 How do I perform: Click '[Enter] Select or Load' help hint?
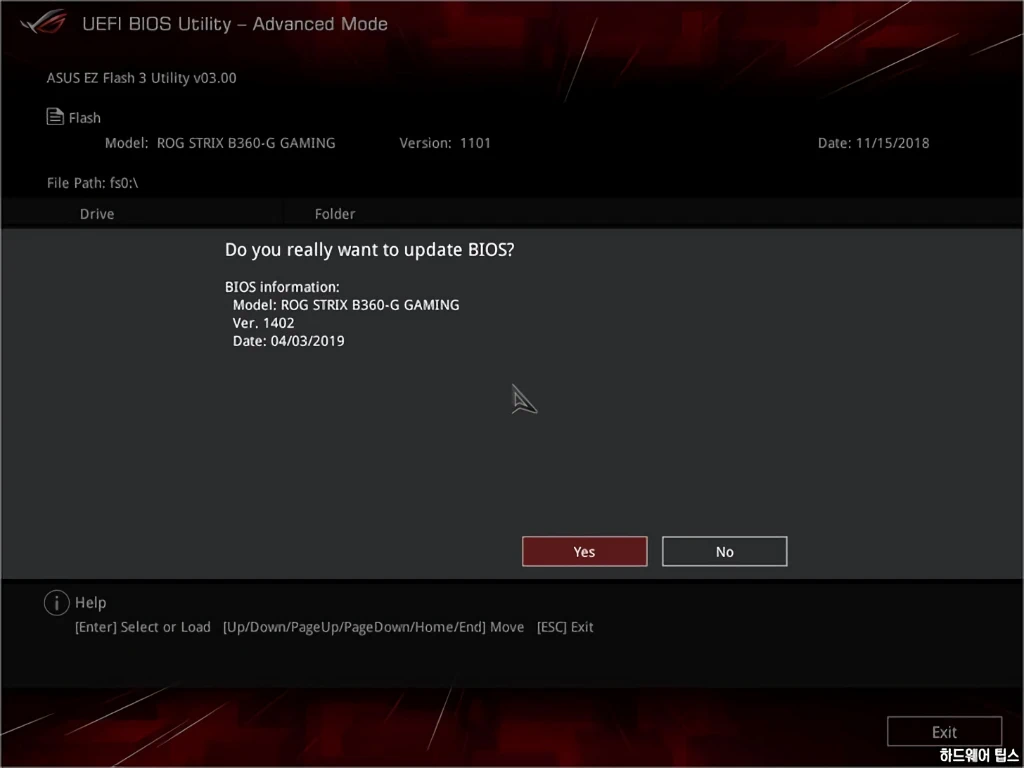143,627
